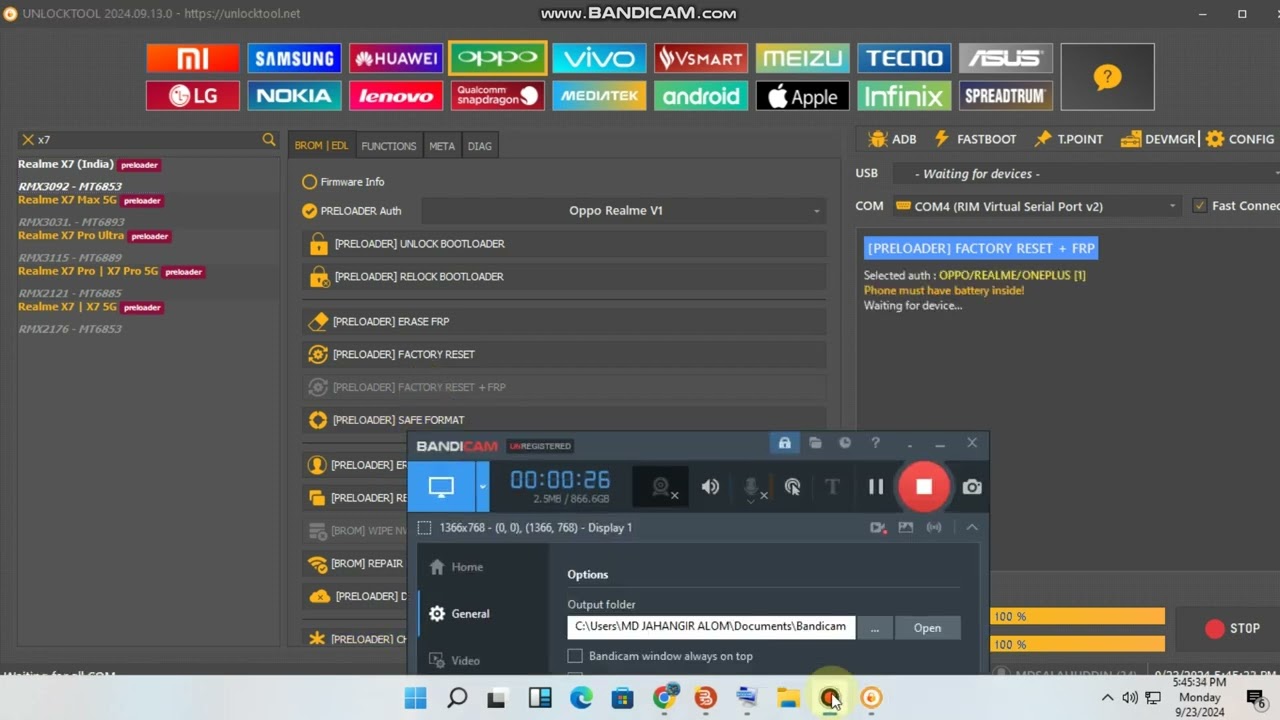Image resolution: width=1280 pixels, height=720 pixels.
Task: Select the Tecno brand logo
Action: click(x=904, y=58)
